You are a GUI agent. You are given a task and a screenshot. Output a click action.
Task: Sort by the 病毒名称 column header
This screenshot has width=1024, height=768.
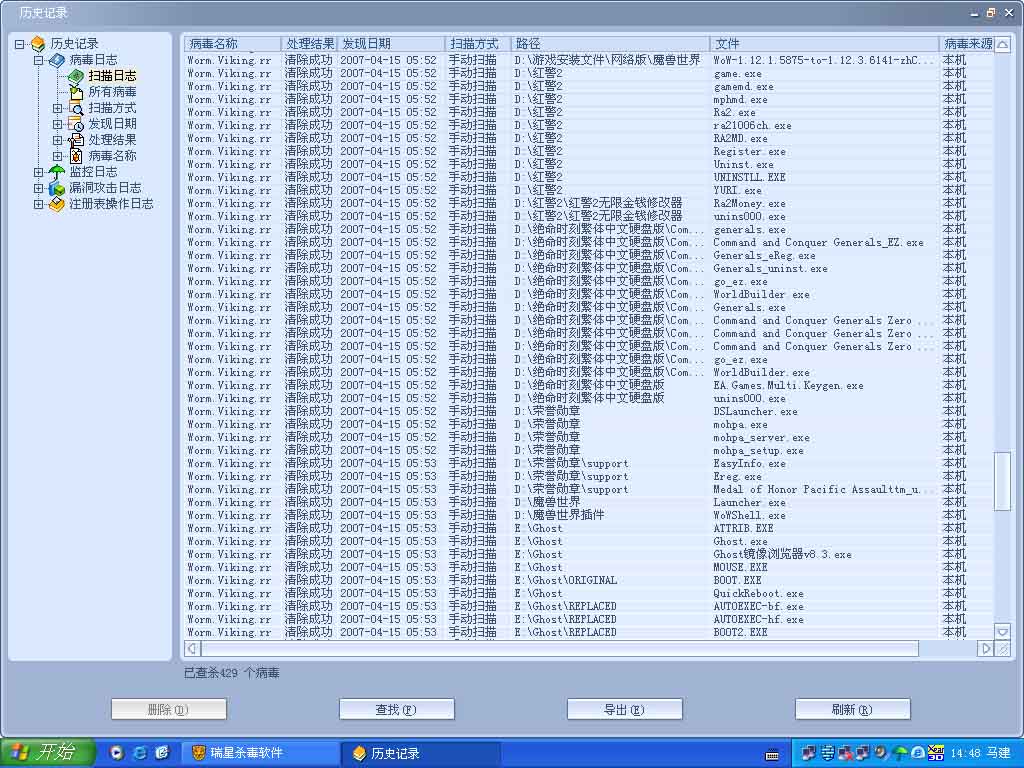tap(232, 44)
